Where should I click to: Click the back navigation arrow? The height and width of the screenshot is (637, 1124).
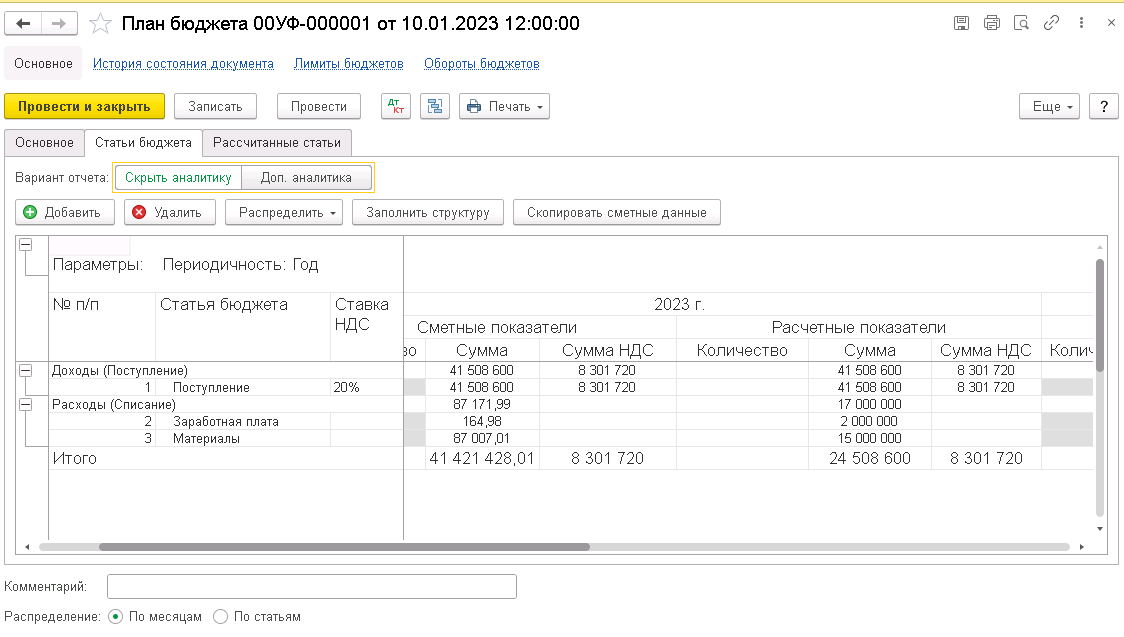pos(23,24)
